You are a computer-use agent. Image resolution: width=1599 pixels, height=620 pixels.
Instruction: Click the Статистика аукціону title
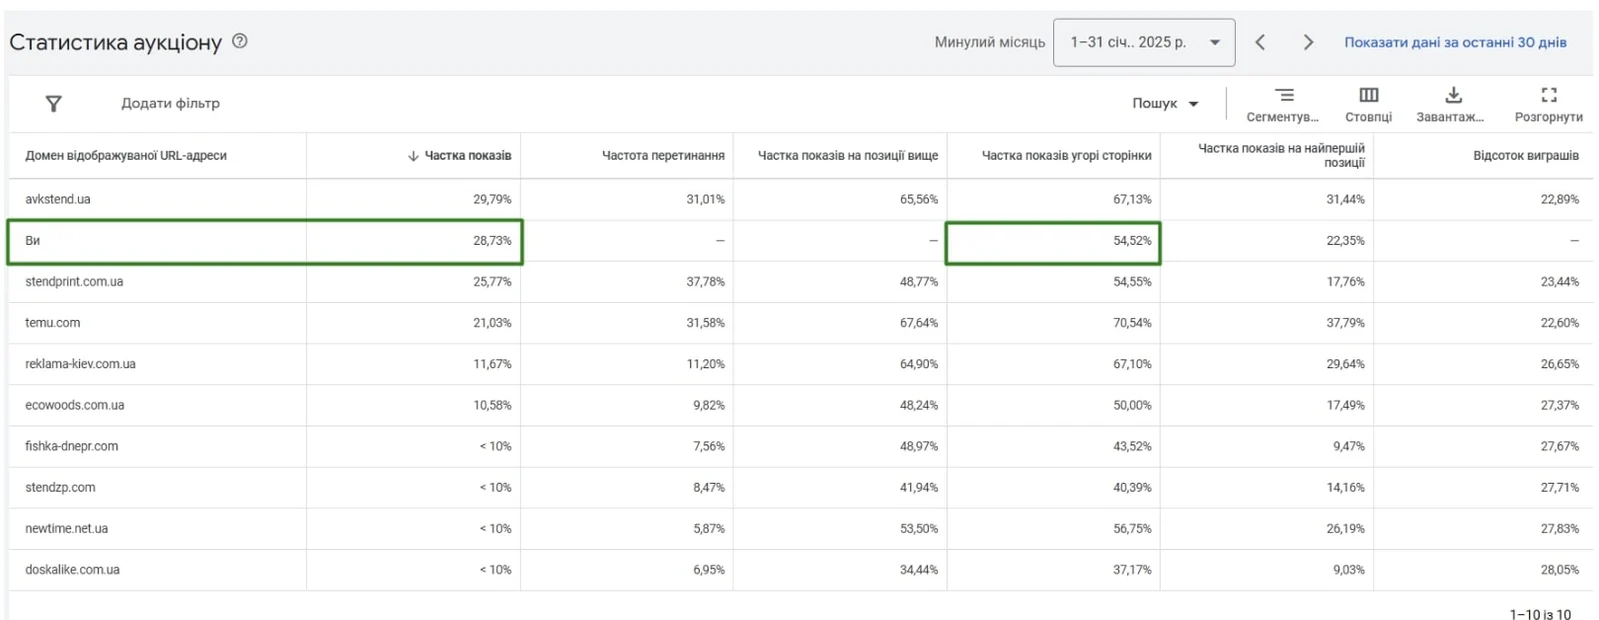[116, 42]
